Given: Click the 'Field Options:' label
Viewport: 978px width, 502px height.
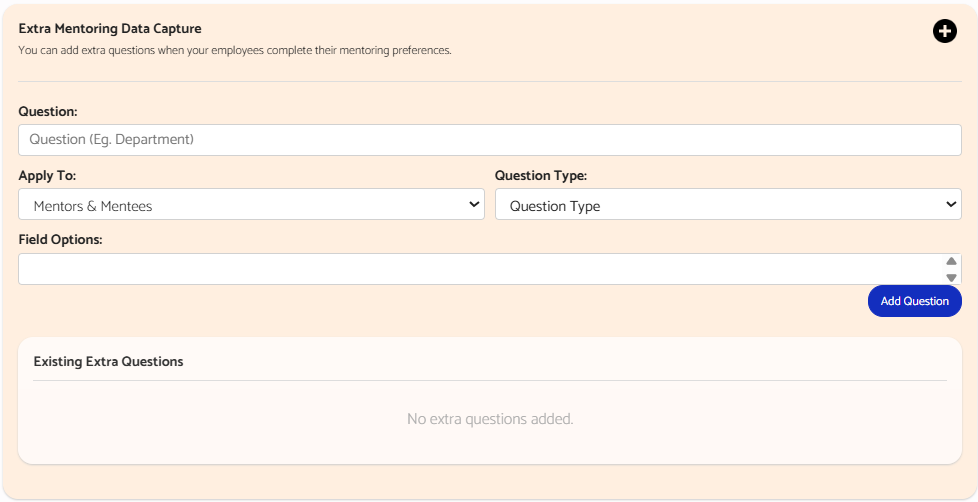Looking at the screenshot, I should pos(60,239).
